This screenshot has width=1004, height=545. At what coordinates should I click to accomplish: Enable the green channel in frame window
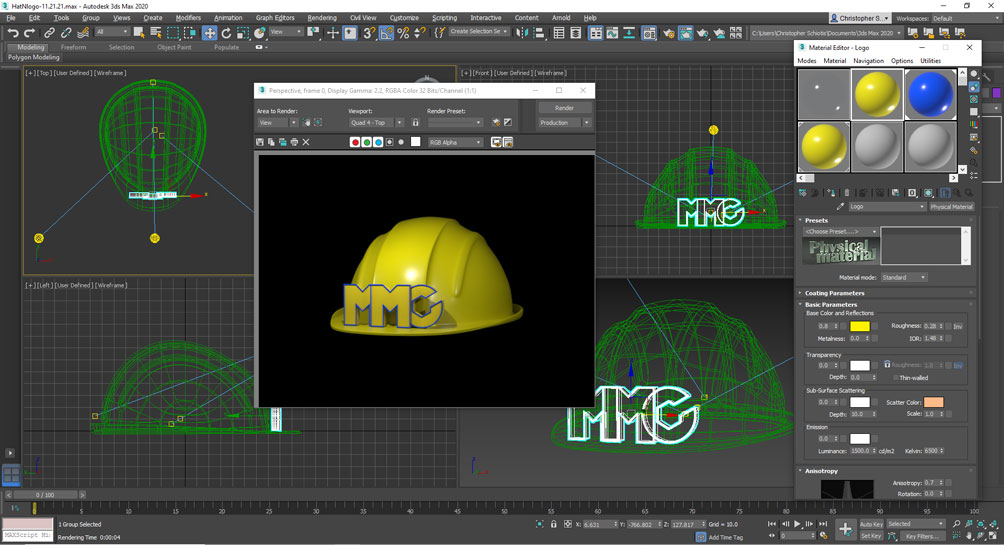tap(366, 142)
